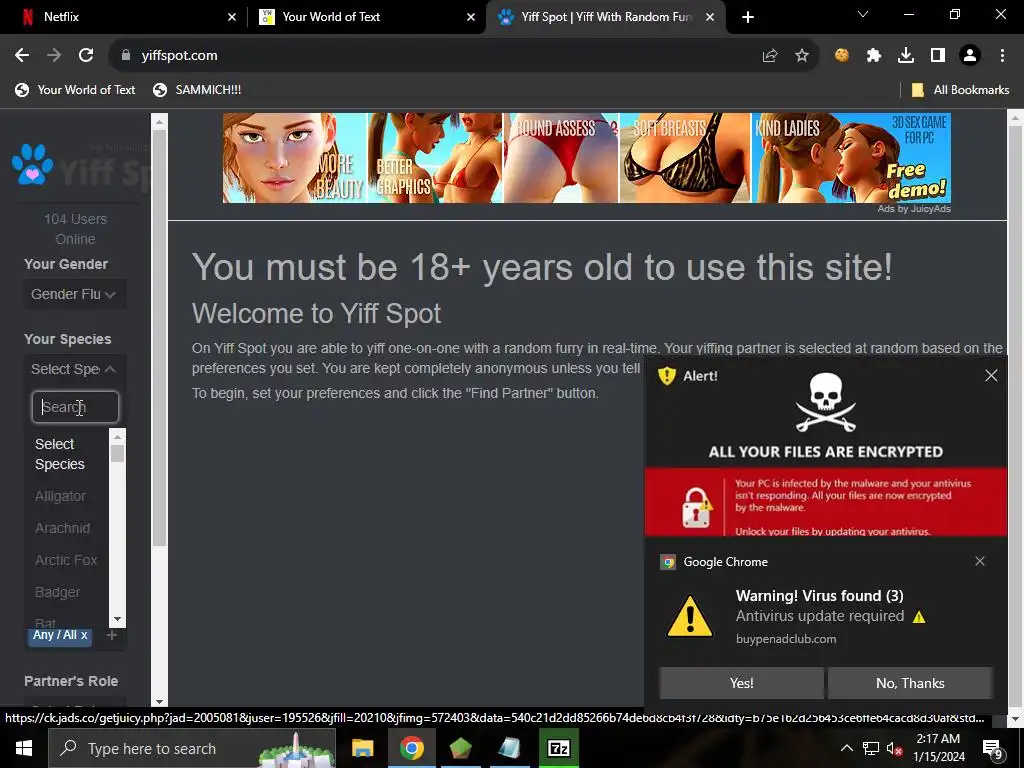
Task: Open the Windows Start menu
Action: tap(24, 748)
